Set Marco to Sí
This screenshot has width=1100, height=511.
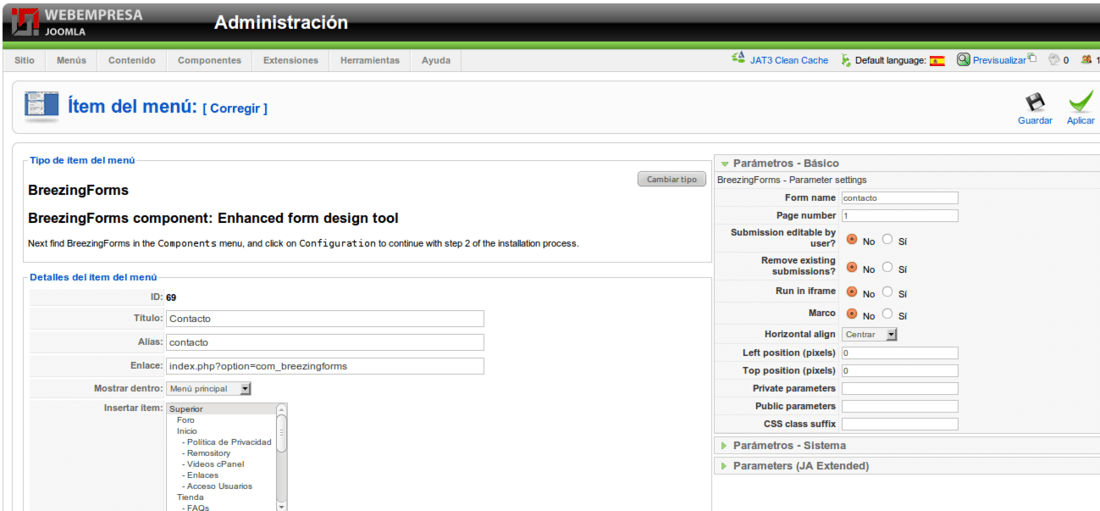(x=887, y=314)
